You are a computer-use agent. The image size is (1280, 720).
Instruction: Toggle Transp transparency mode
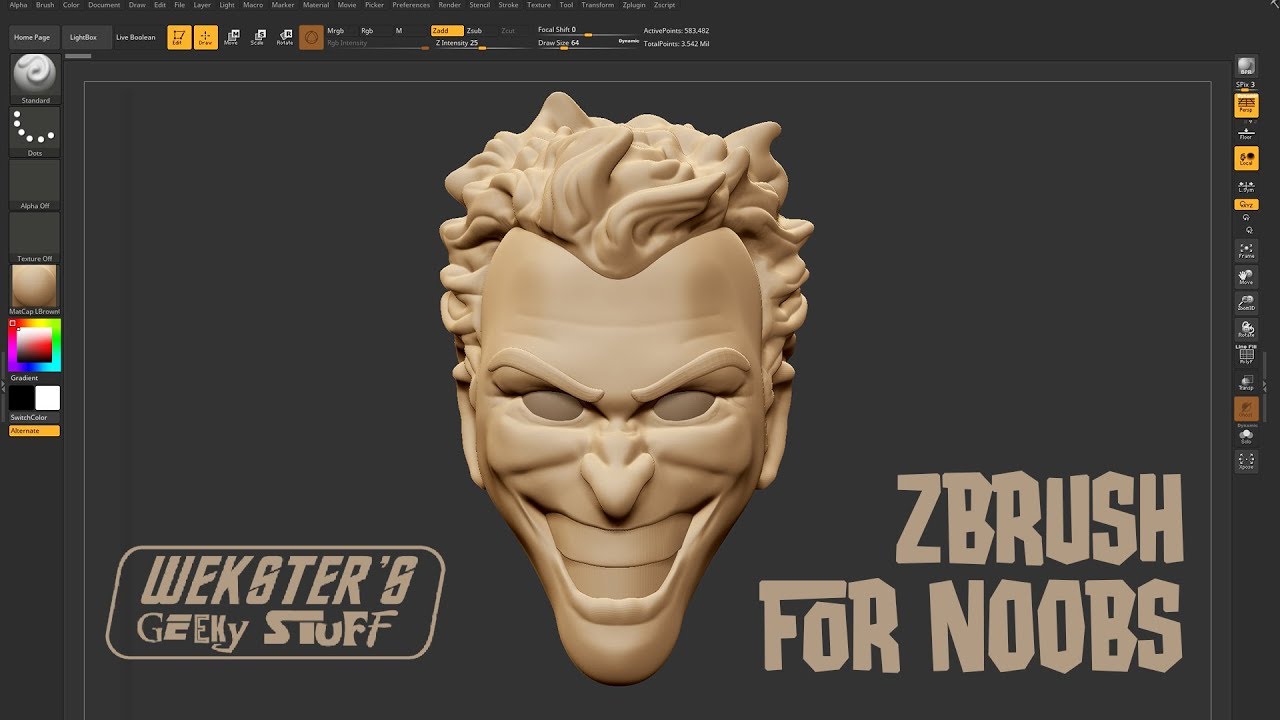[1246, 382]
